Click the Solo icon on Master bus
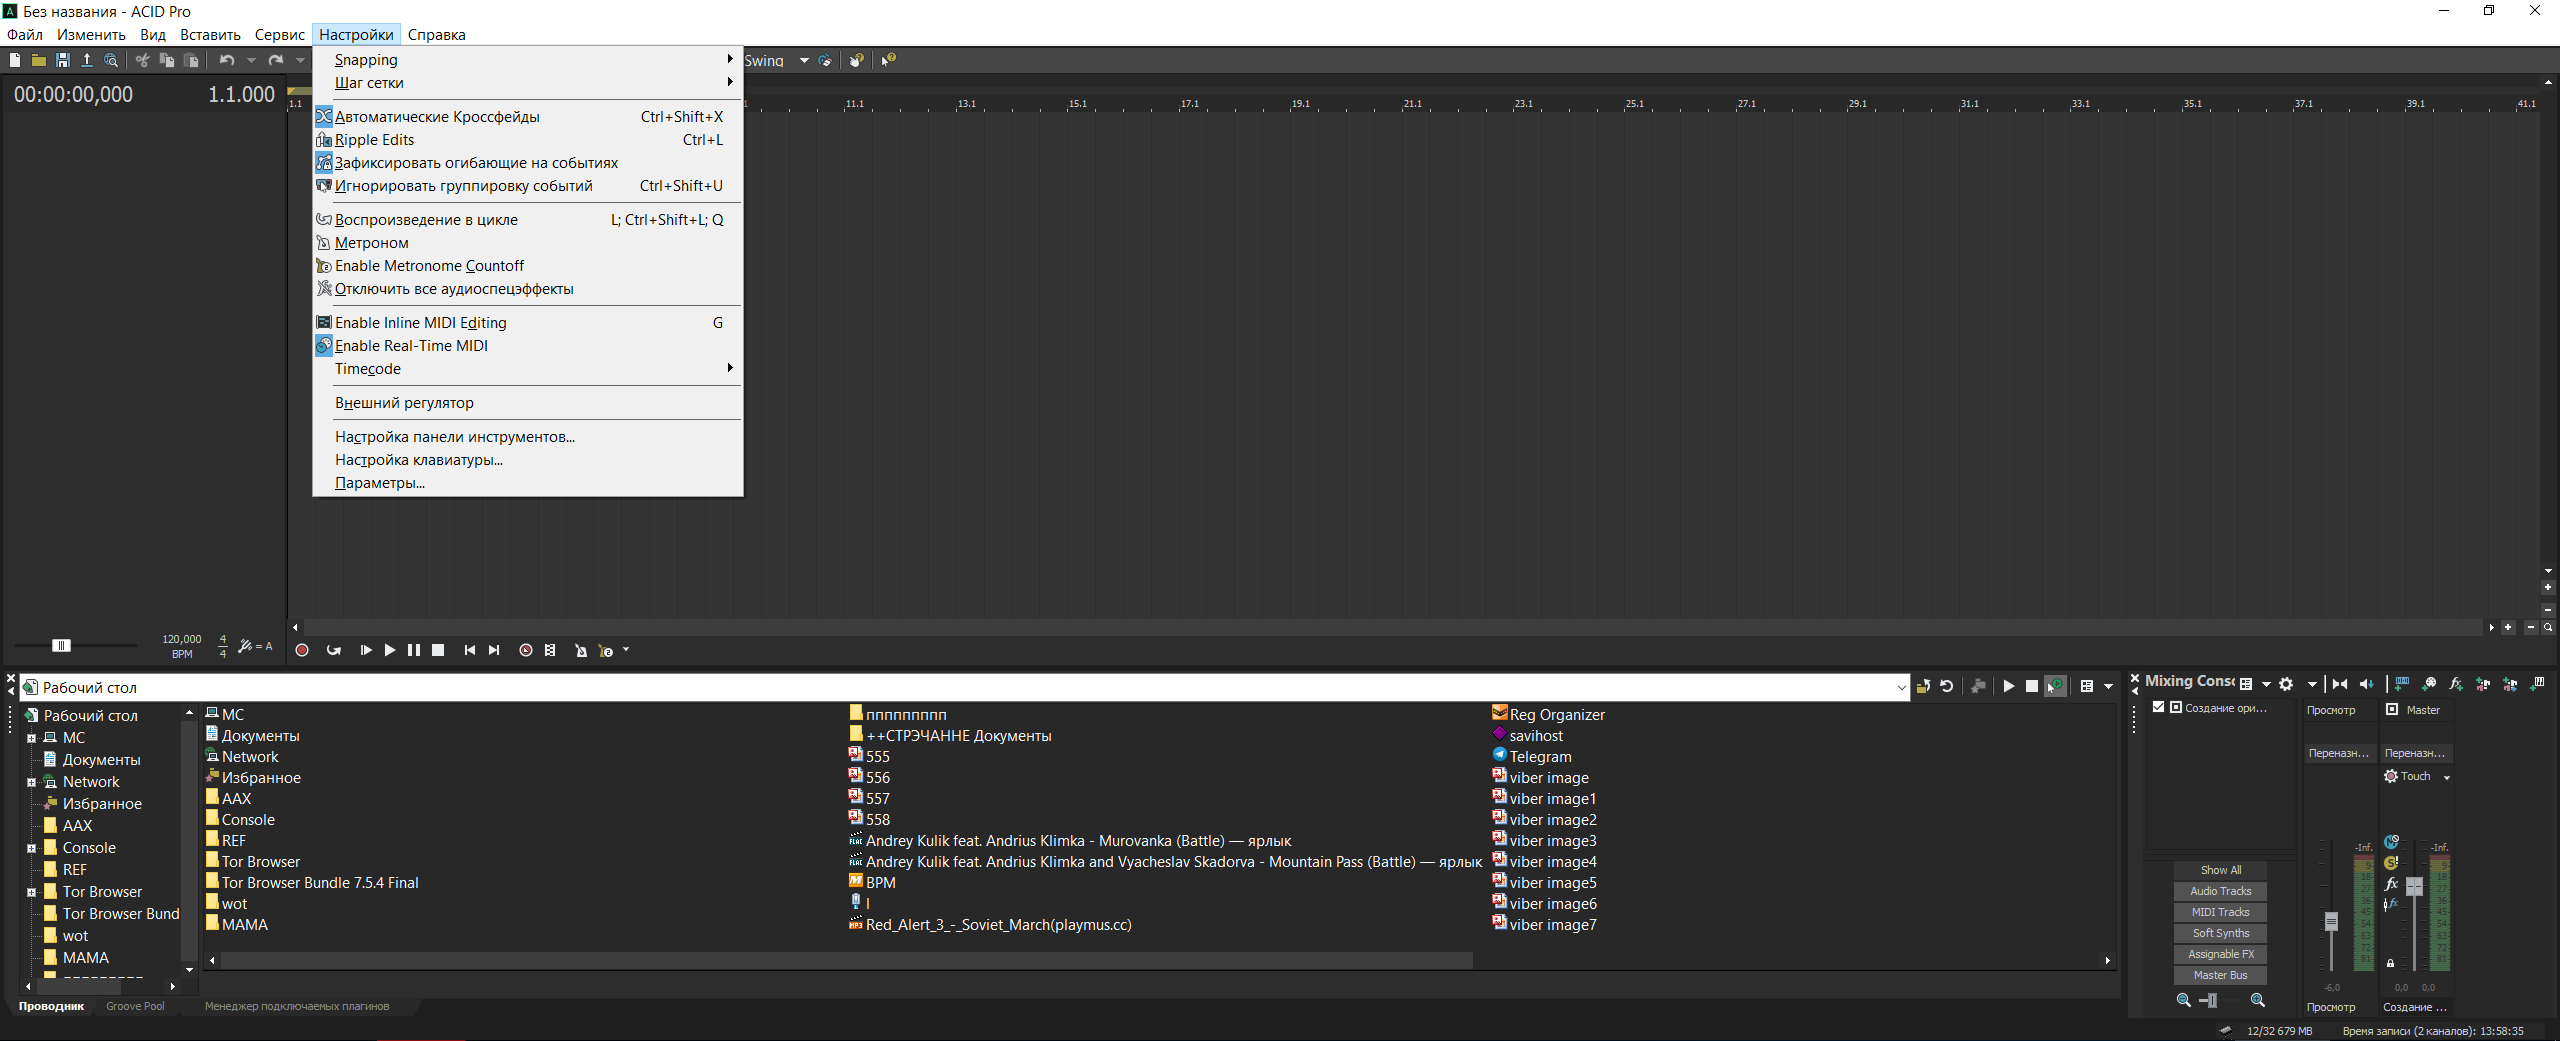Screen dimensions: 2560x1041 [2391, 863]
